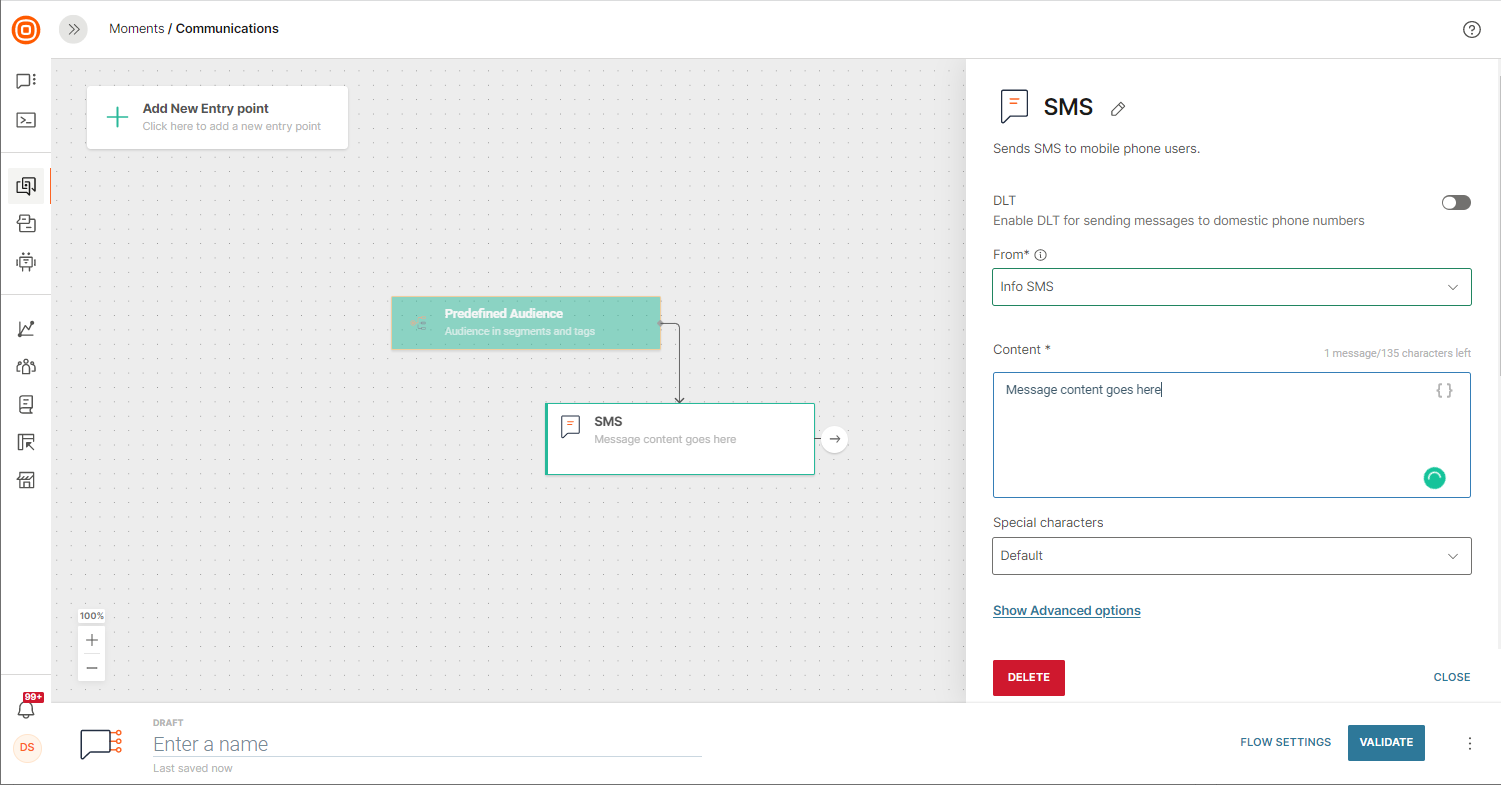
Task: Open the From sender dropdown
Action: tap(1231, 287)
